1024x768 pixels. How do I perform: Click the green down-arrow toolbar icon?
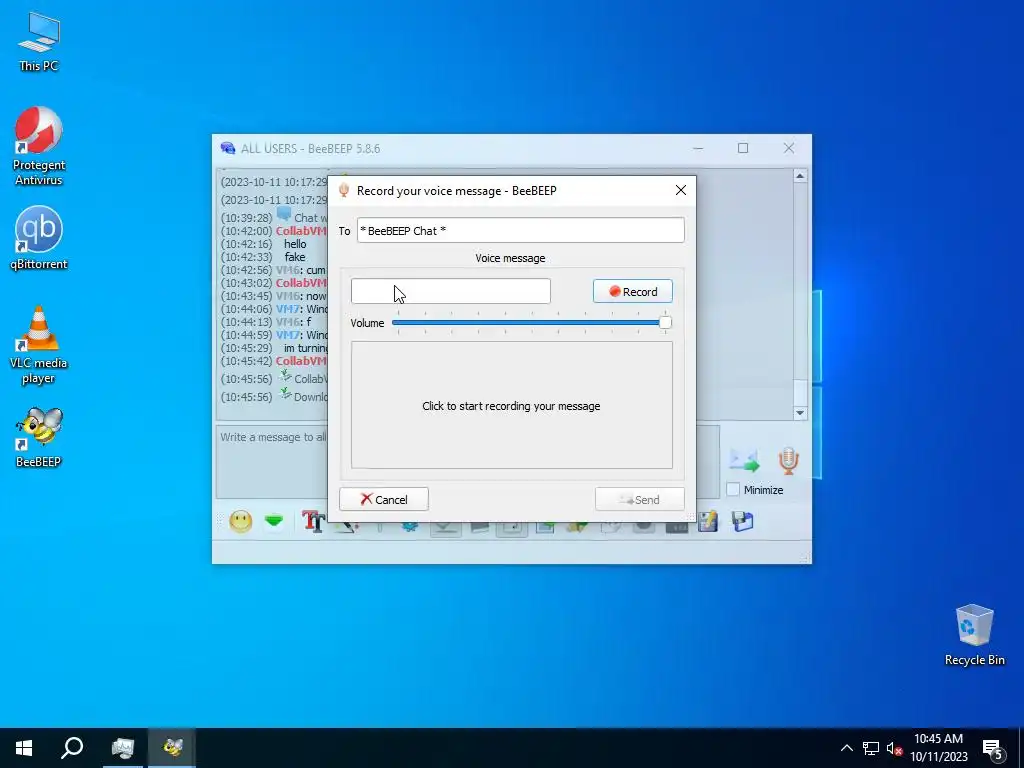(x=274, y=521)
